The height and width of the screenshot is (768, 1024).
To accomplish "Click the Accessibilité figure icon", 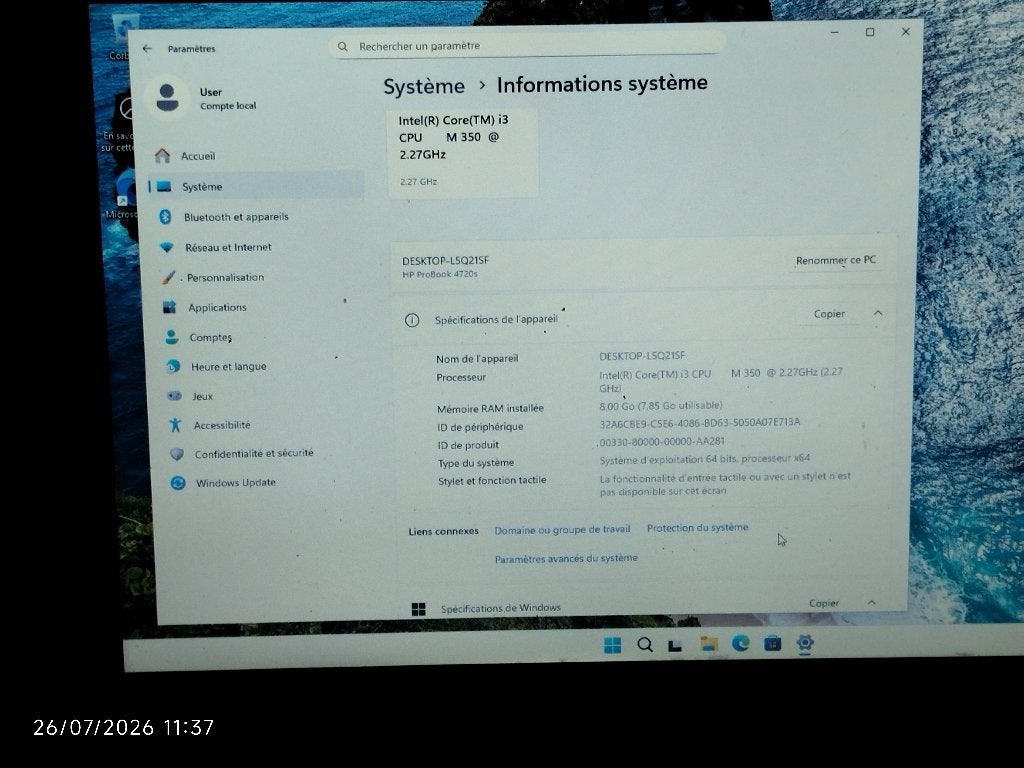I will (x=175, y=424).
